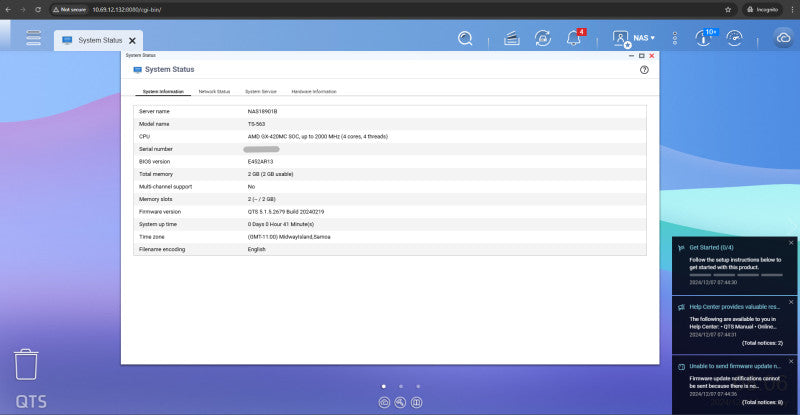This screenshot has width=800, height=415.
Task: Select the System Information tab
Action: point(163,91)
